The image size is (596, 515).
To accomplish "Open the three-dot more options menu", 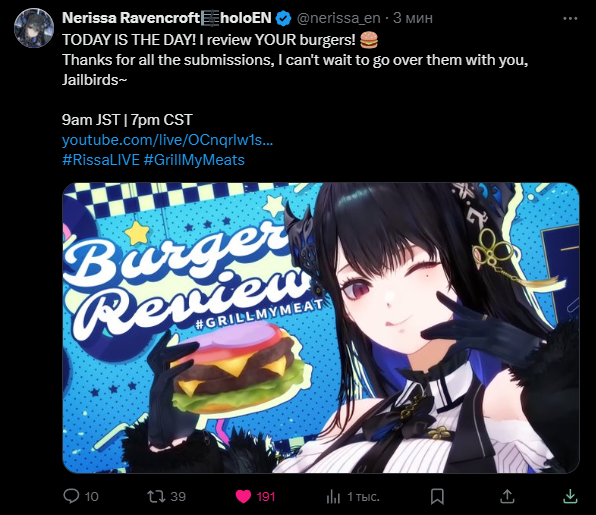I will point(570,18).
